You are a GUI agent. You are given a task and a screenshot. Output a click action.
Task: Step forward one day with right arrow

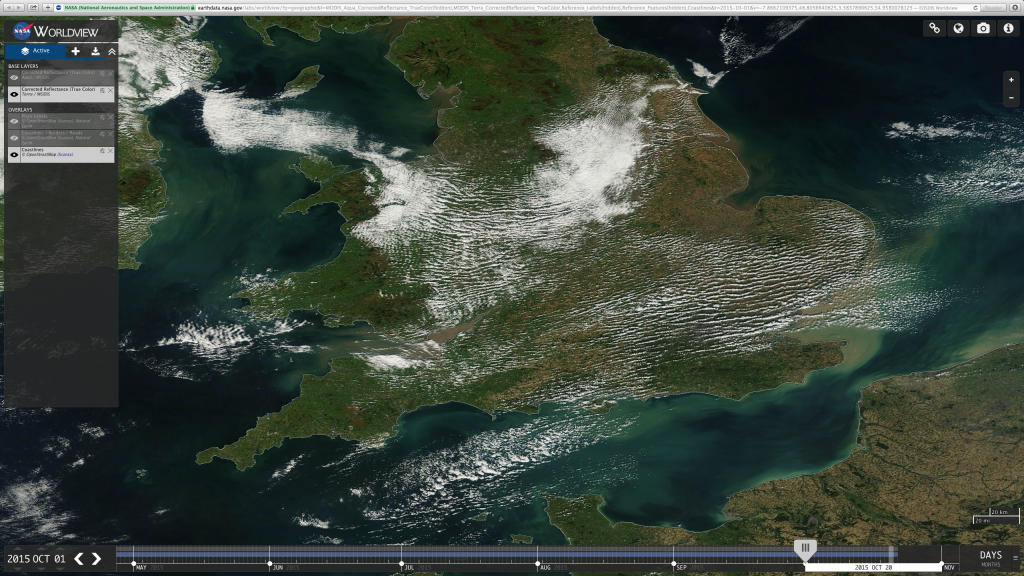coord(97,558)
